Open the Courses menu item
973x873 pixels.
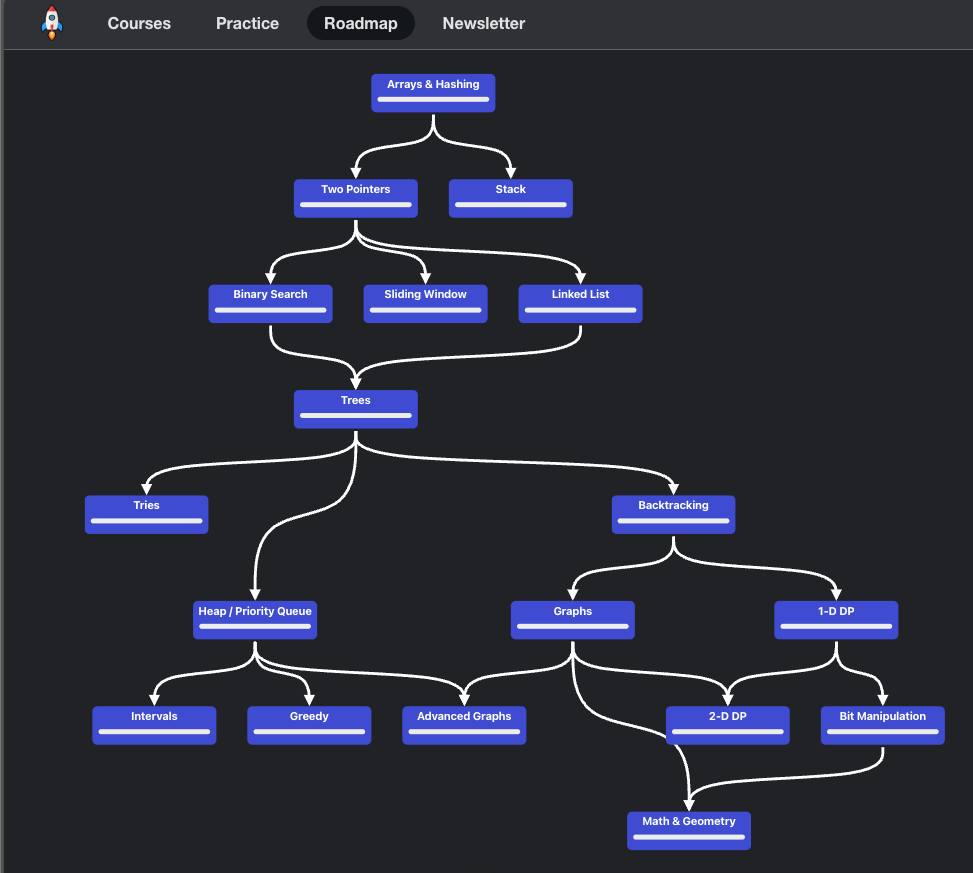pyautogui.click(x=139, y=24)
